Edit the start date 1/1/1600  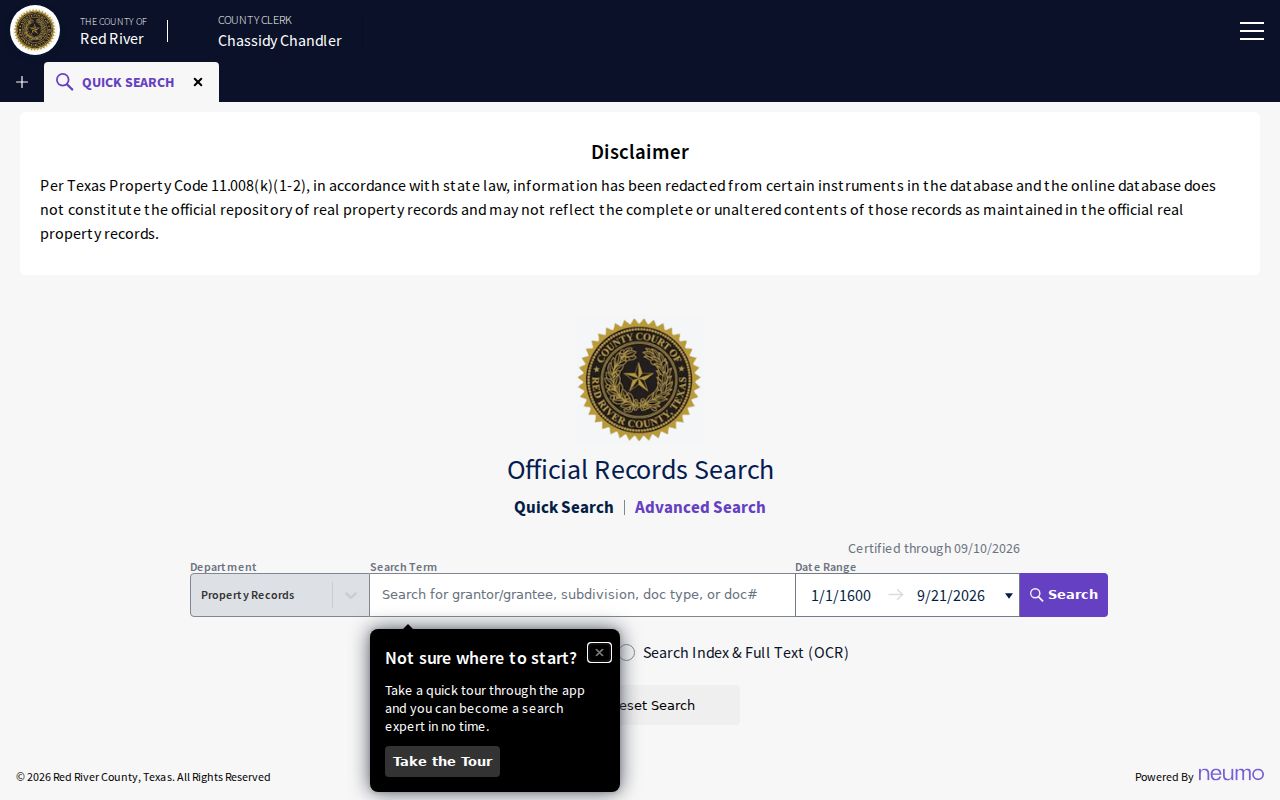coord(841,595)
